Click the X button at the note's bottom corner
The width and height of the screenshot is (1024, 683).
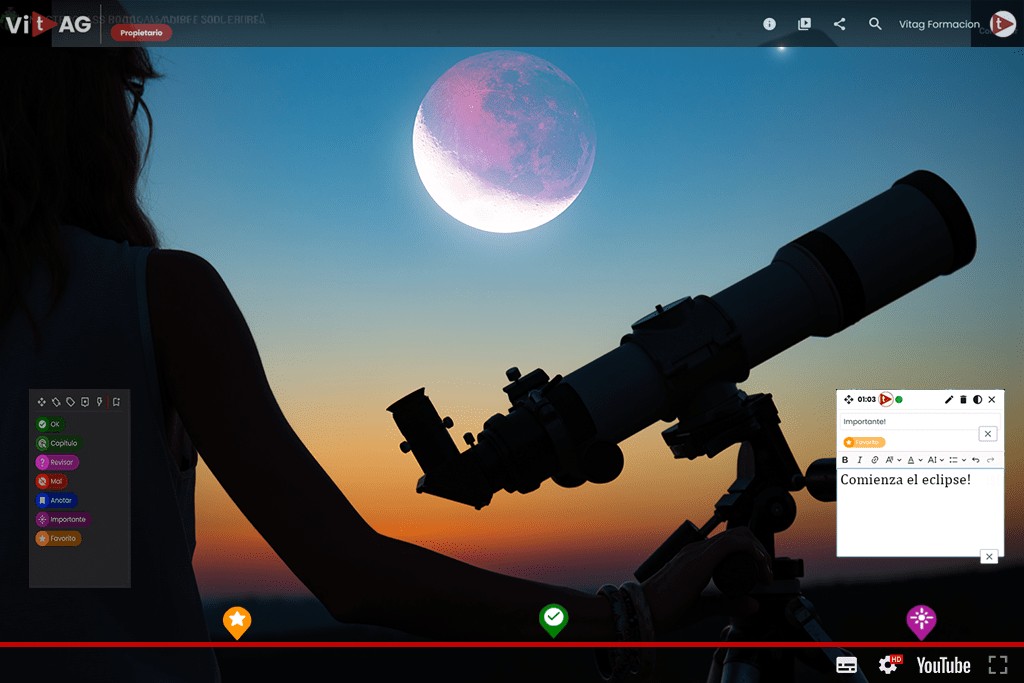(989, 557)
